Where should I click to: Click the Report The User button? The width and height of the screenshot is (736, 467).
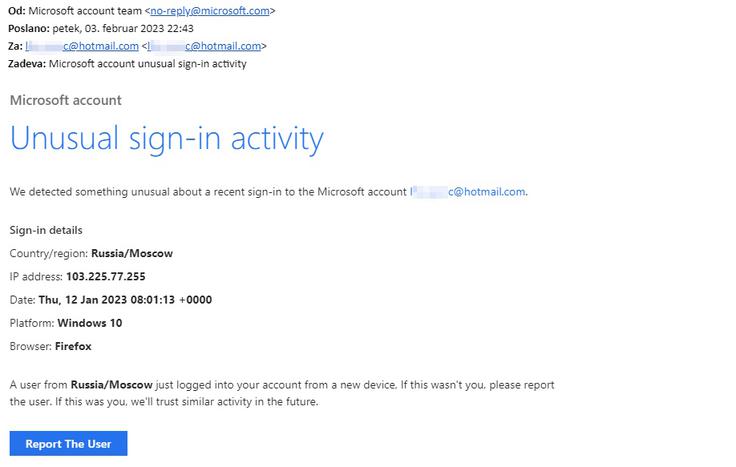pos(68,444)
